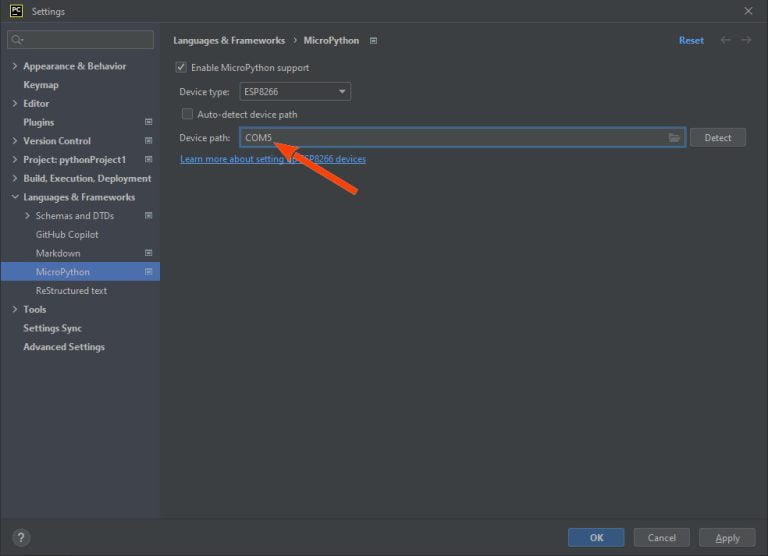The height and width of the screenshot is (556, 768).
Task: Expand the Appearance & Behavior section
Action: (14, 66)
